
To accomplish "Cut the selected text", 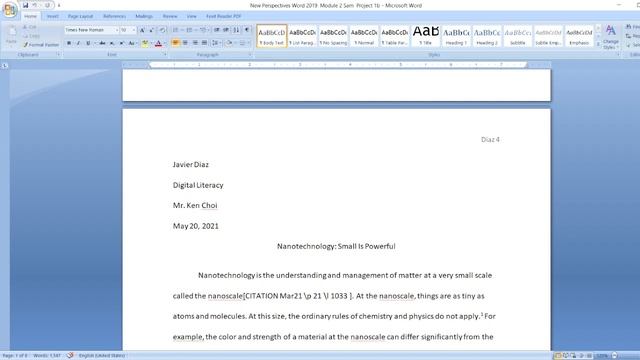I will [x=30, y=27].
